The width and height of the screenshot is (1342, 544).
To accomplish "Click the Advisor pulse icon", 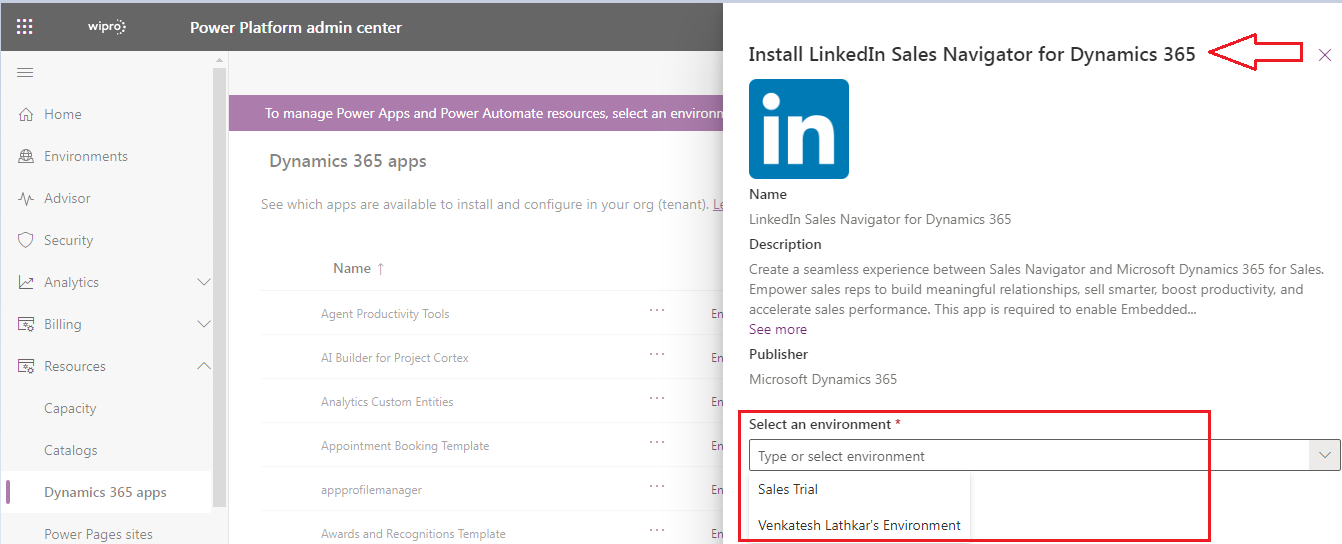I will tap(26, 198).
